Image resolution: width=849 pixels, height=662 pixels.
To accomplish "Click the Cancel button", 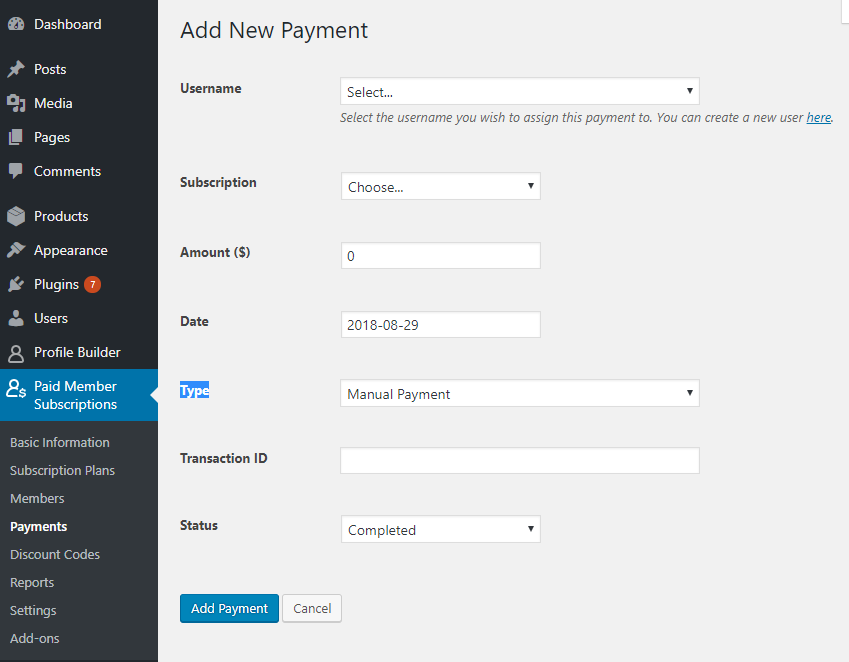I will [312, 608].
